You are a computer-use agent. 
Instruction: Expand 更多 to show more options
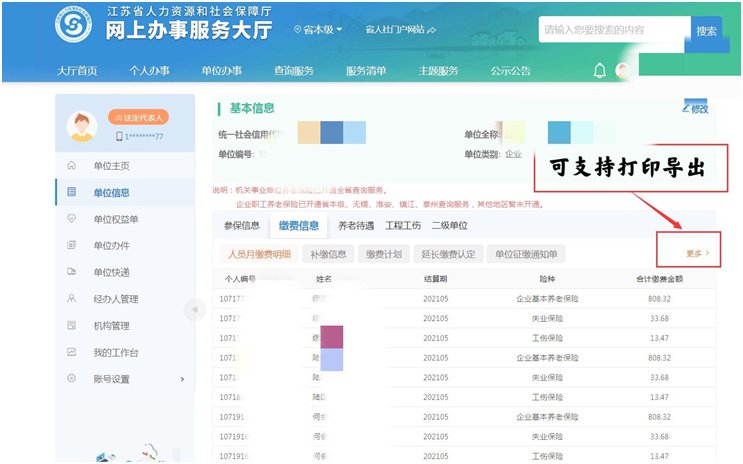pyautogui.click(x=697, y=254)
